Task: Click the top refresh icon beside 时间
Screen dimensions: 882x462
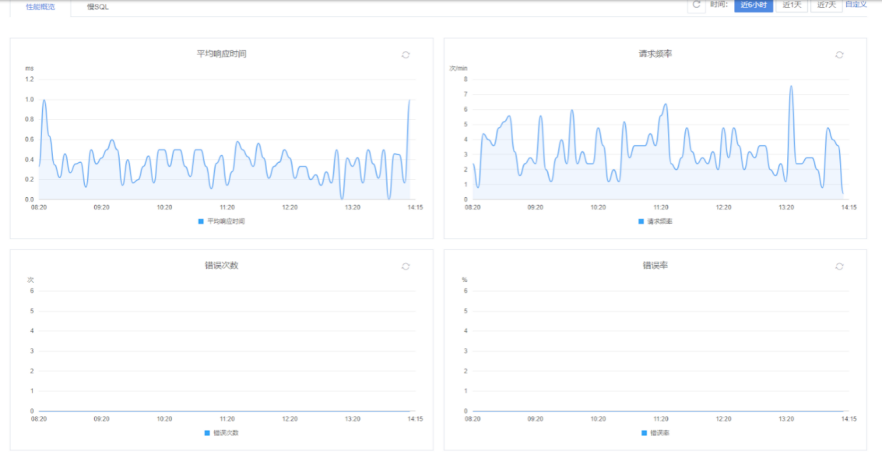Action: click(696, 5)
